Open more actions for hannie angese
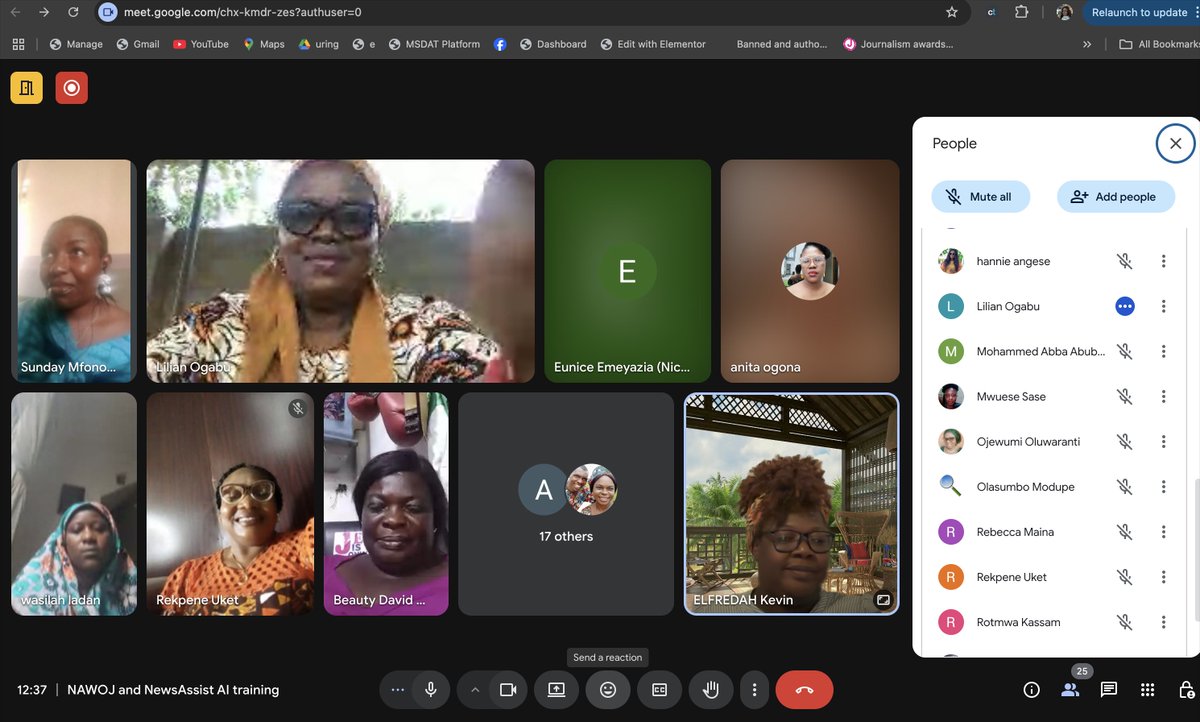Image resolution: width=1200 pixels, height=722 pixels. click(1163, 261)
